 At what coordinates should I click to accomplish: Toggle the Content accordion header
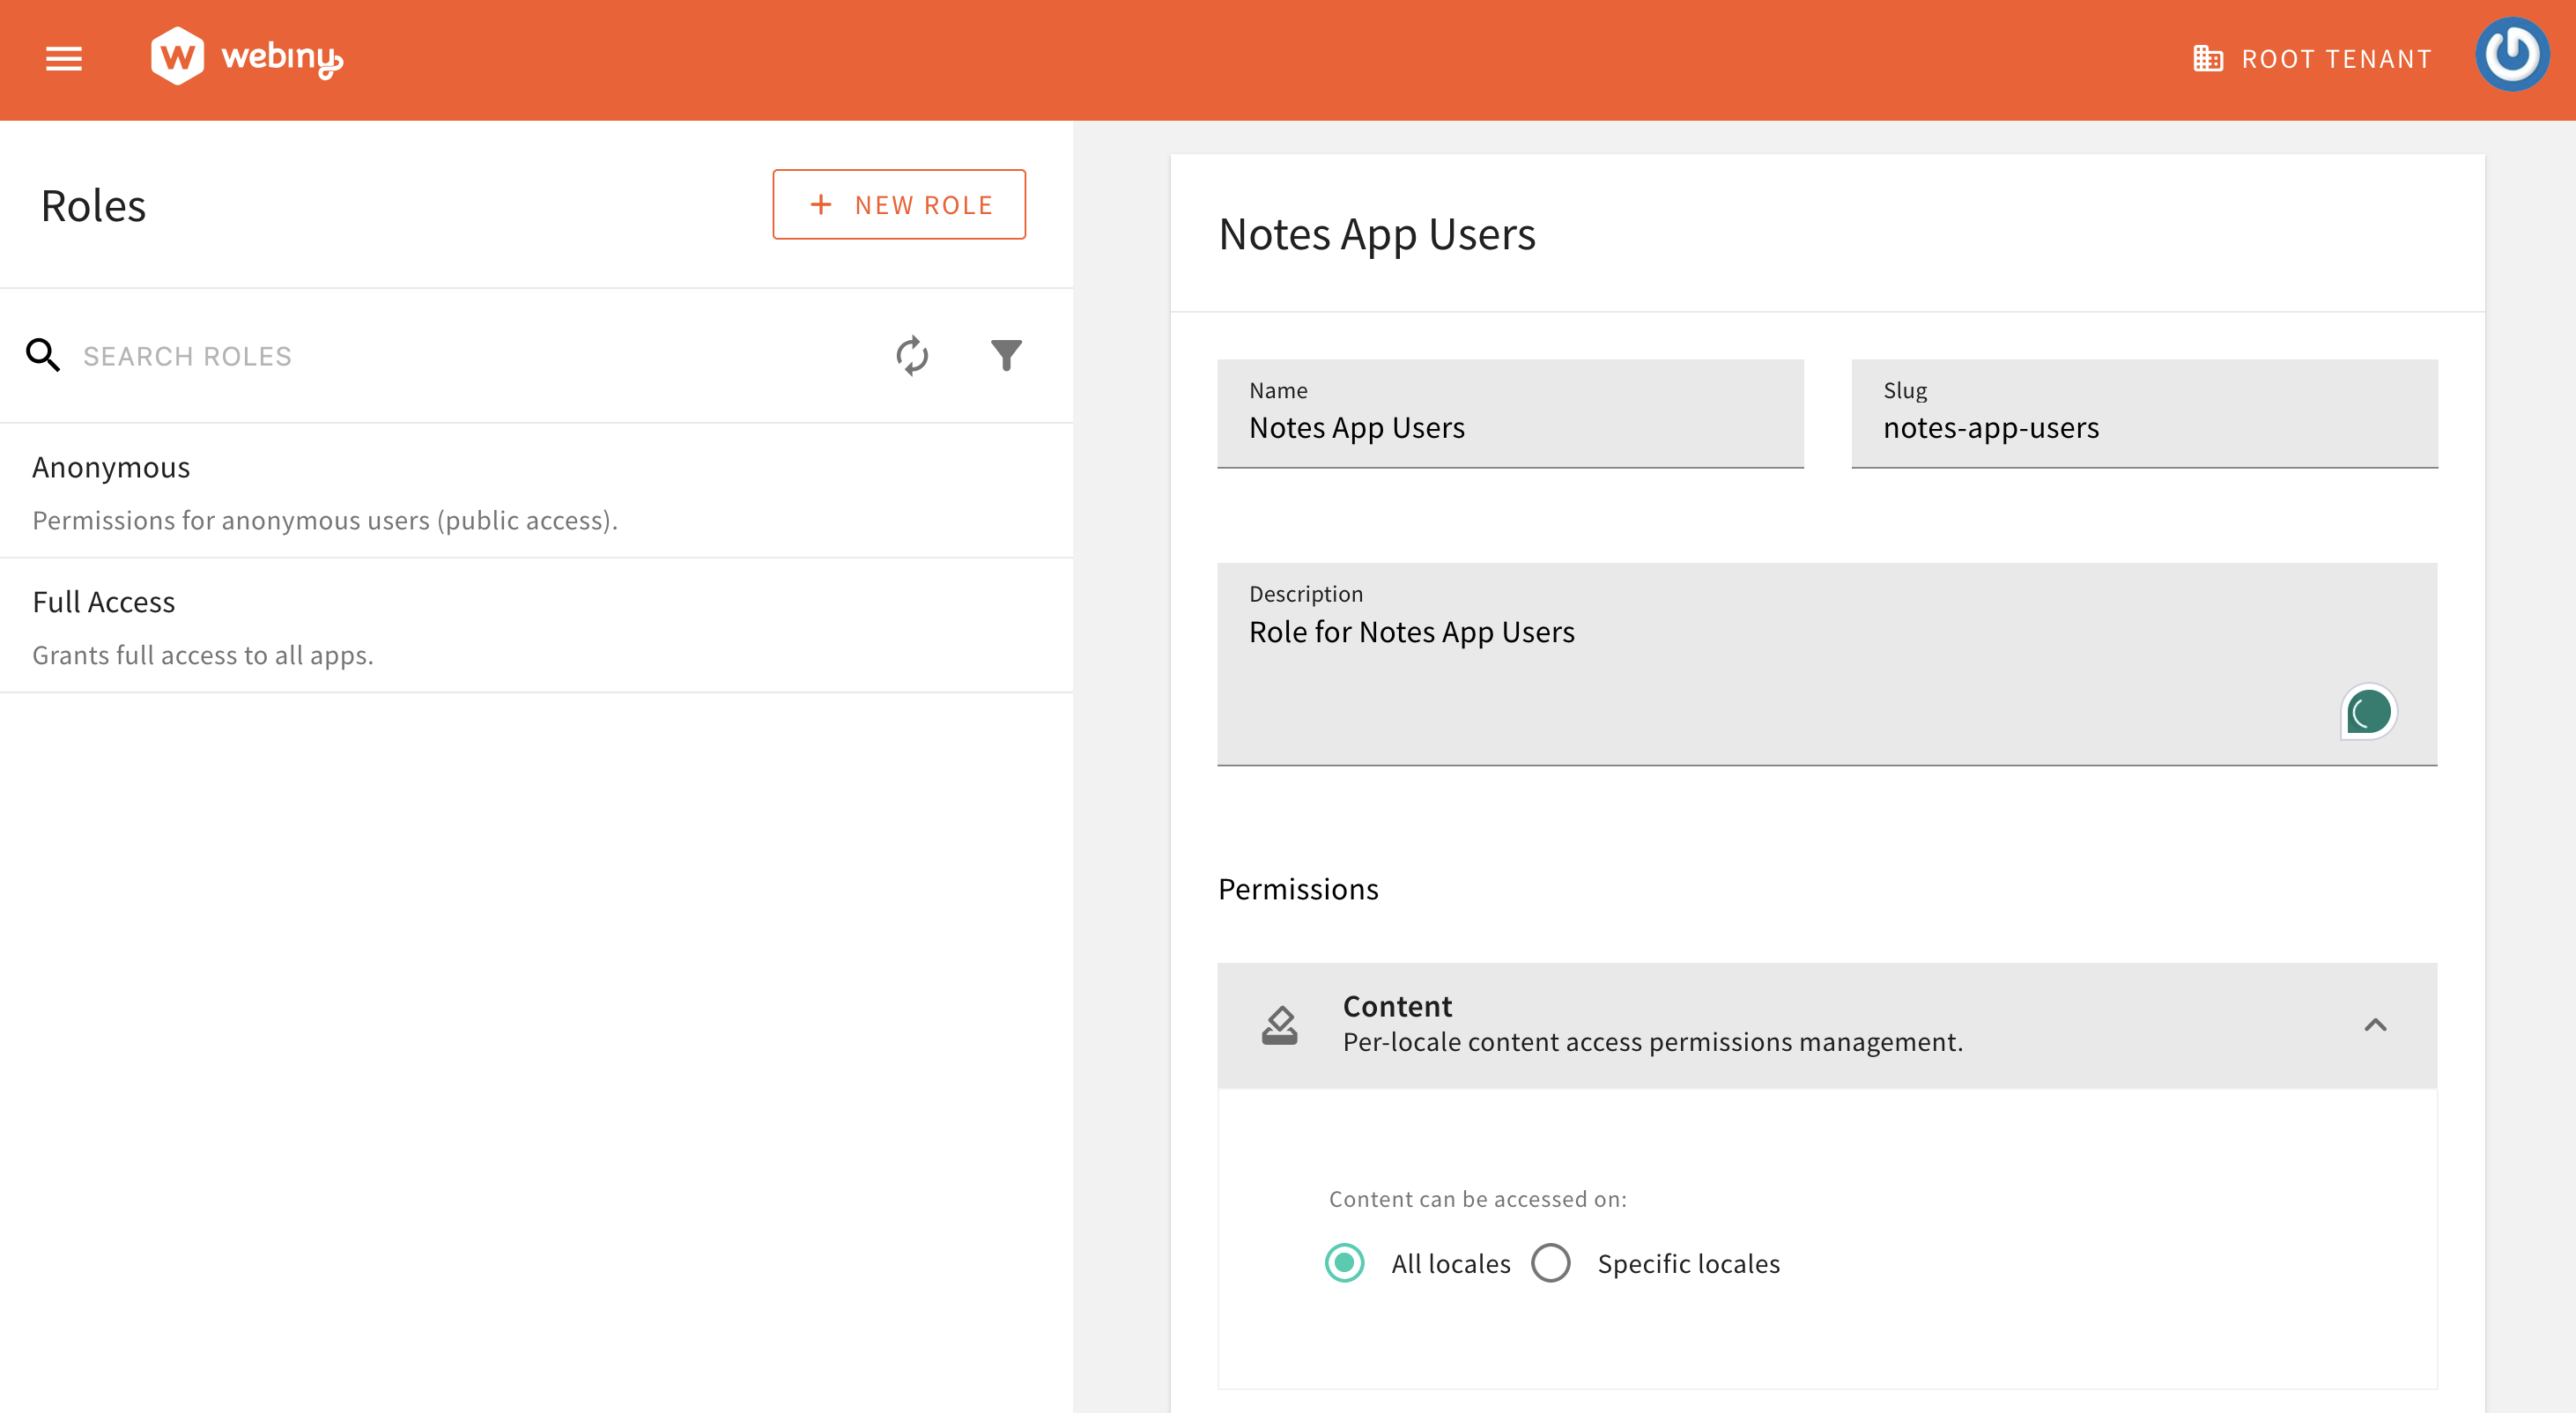(1800, 1025)
